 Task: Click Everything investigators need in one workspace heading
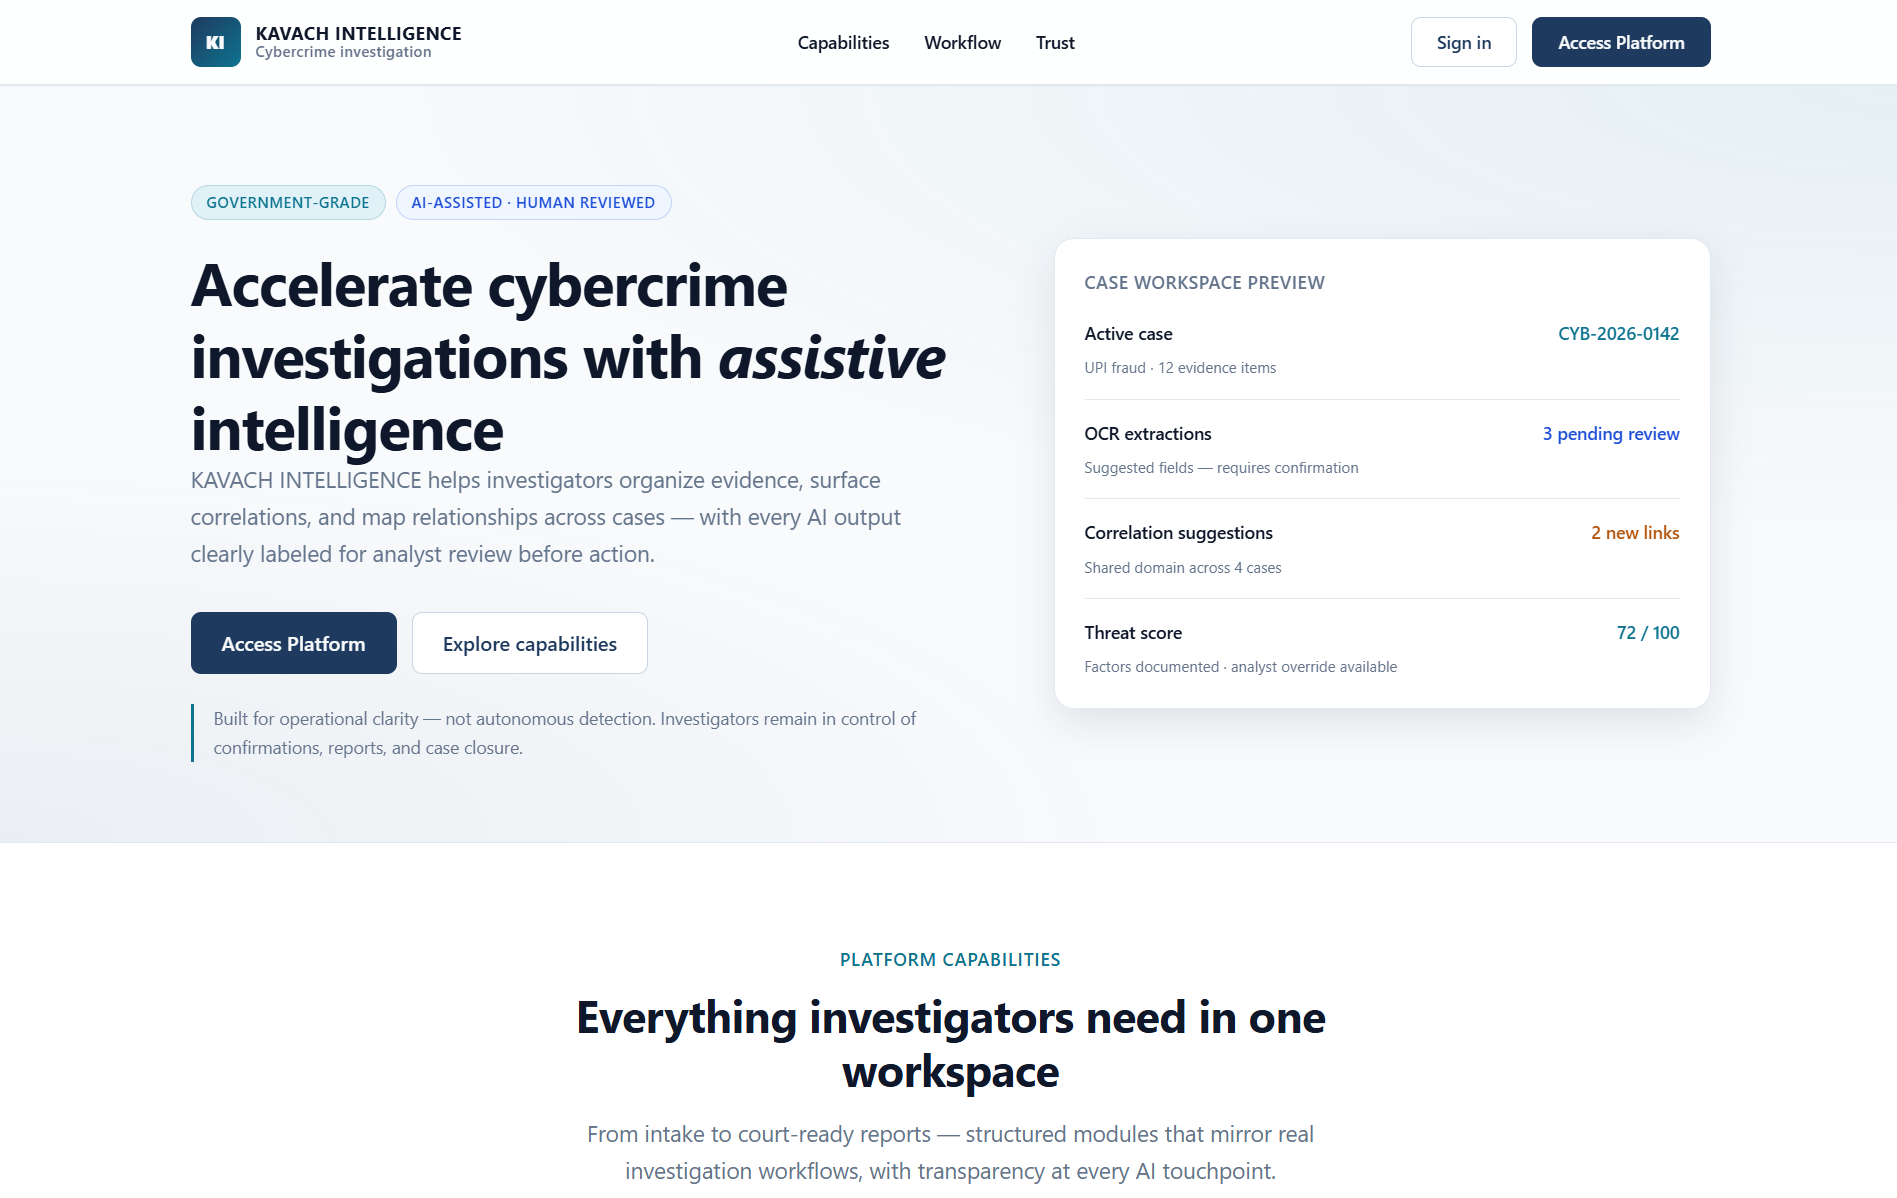pyautogui.click(x=950, y=1045)
